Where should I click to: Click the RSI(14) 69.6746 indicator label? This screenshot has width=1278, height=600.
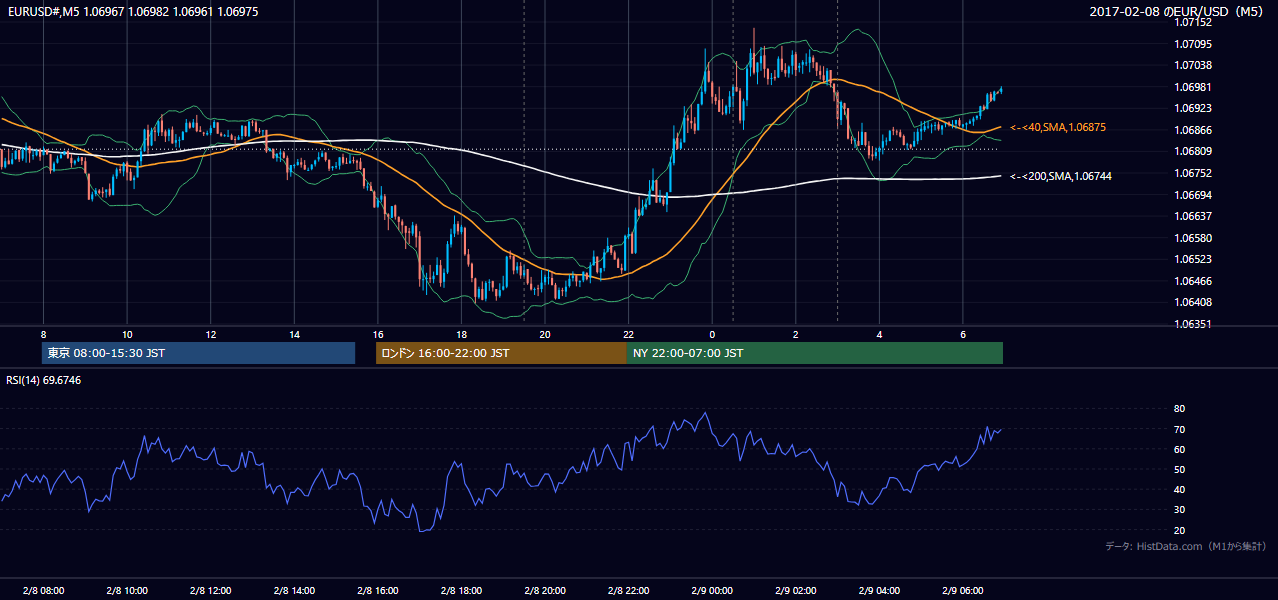tap(44, 380)
